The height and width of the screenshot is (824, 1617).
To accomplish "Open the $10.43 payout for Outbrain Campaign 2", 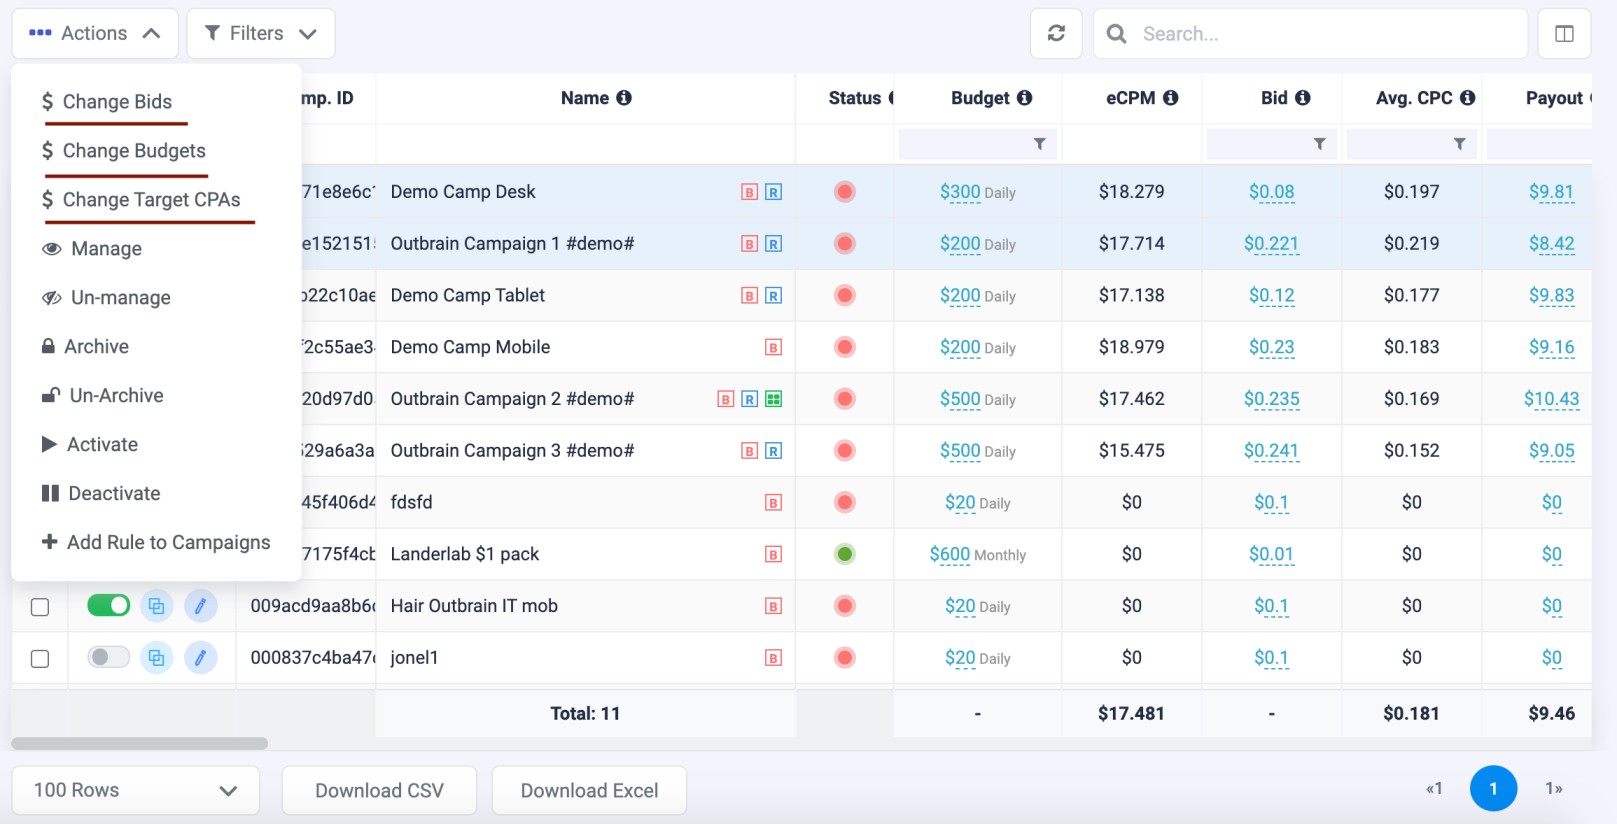I will point(1551,399).
